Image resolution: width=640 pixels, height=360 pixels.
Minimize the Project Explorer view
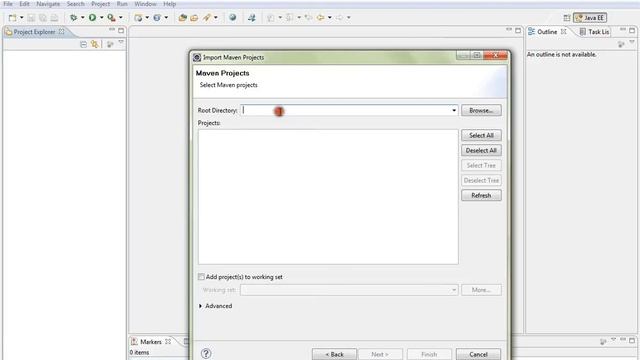[x=112, y=30]
